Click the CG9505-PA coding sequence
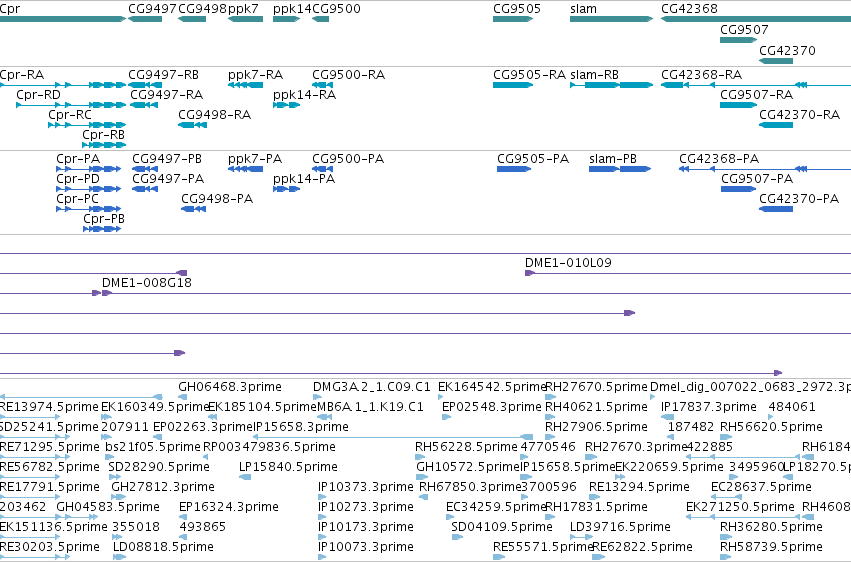 click(x=514, y=169)
